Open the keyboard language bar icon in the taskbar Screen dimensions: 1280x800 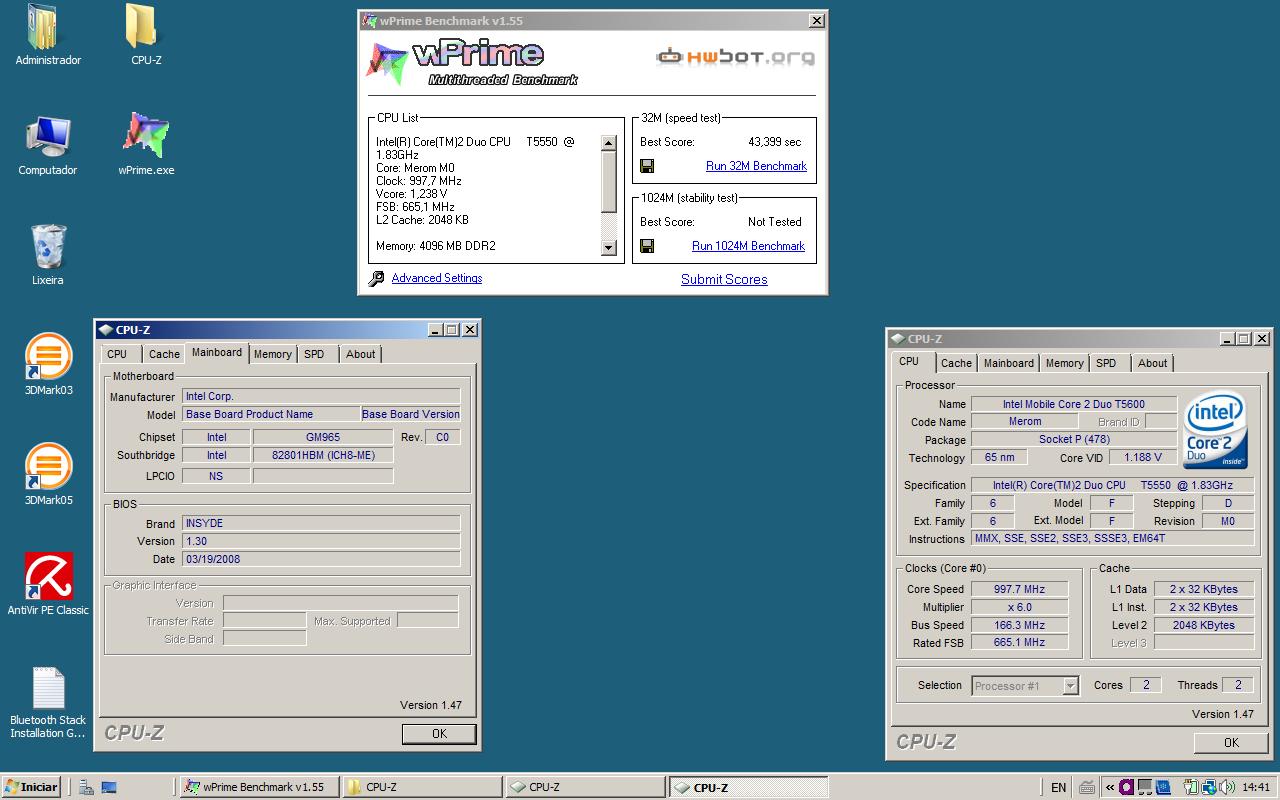tap(1086, 788)
